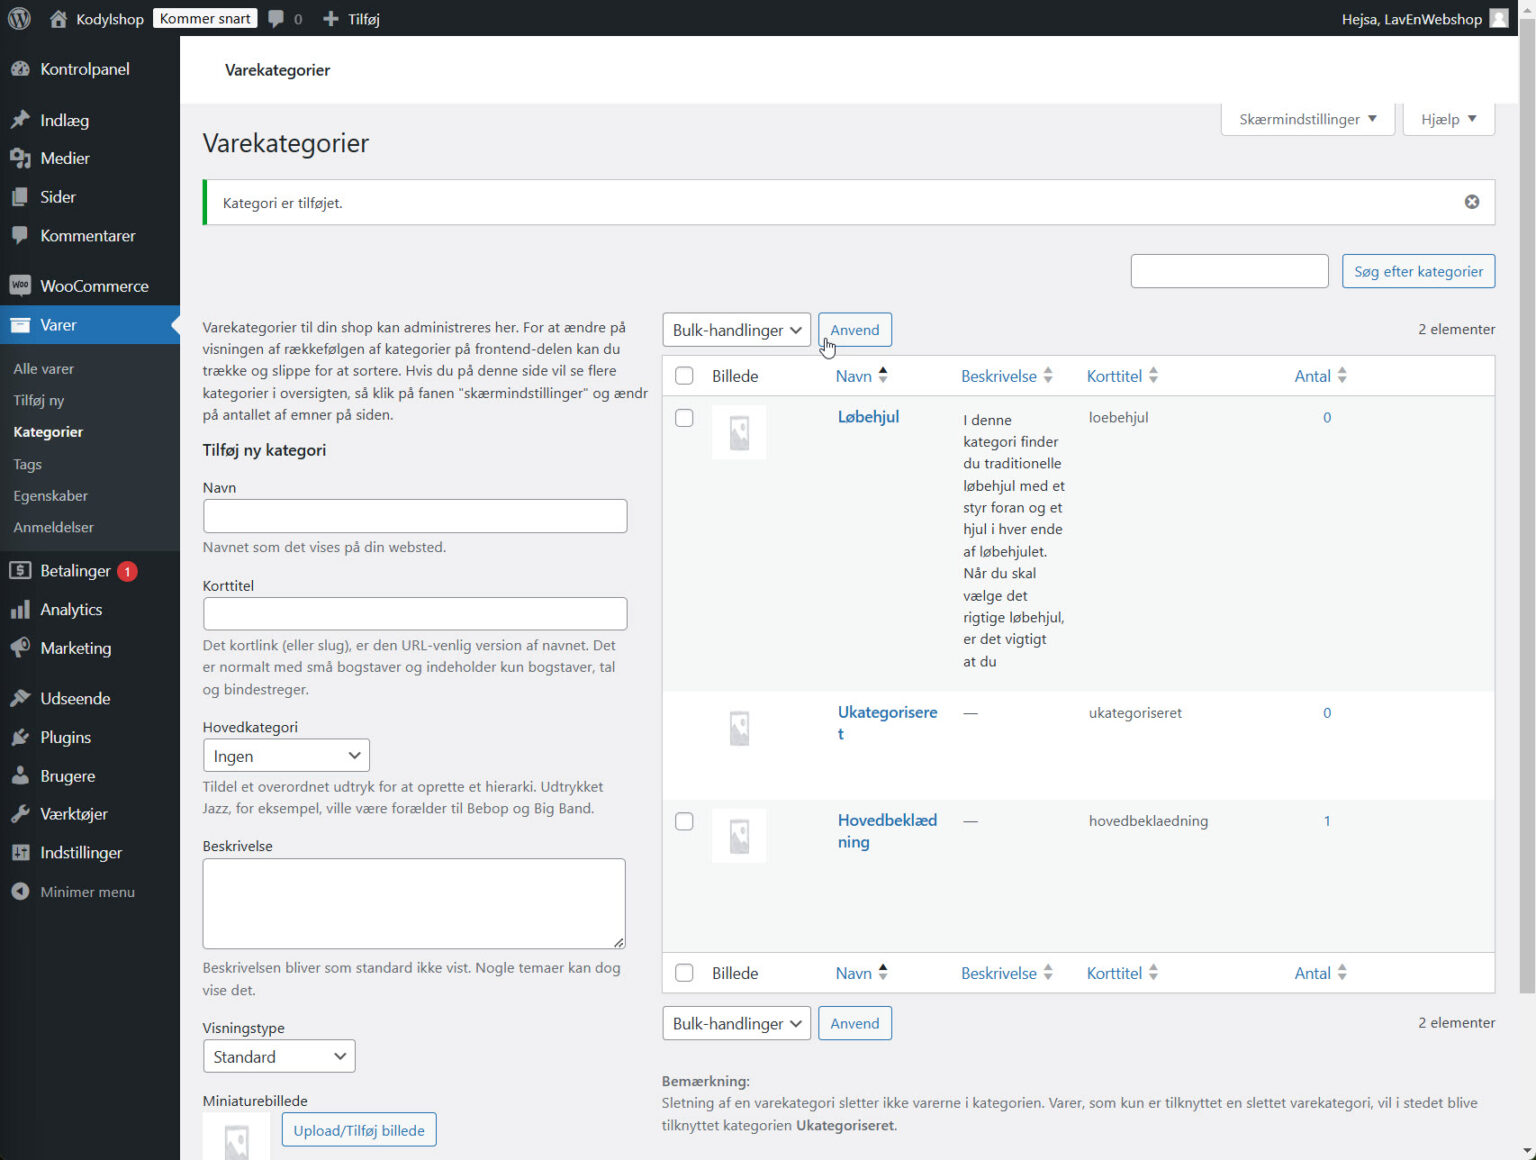Viewport: 1536px width, 1160px height.
Task: Open the bottom Bulk-handlinger dropdown
Action: point(736,1024)
